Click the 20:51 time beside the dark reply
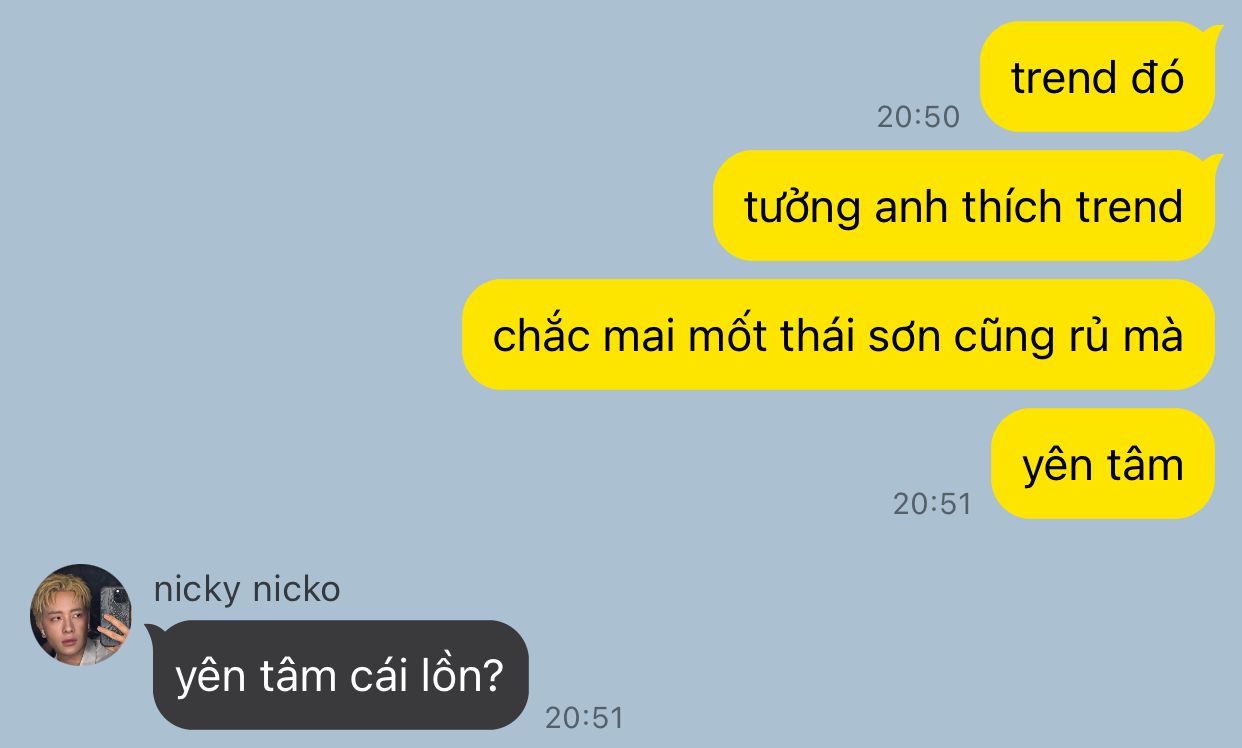 click(584, 718)
